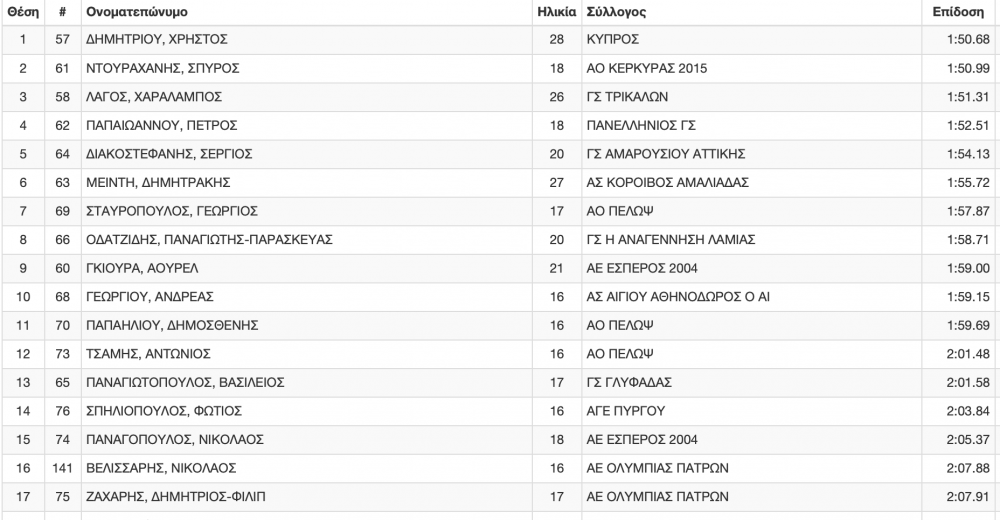Select ΟΔΑΤΖΙΔΗΣ, ΠΑΝΑΓΙΩΤΗΣ-ΠΑΡΑΣΚΕΥΑΣ row
This screenshot has width=1000, height=520.
210,239
